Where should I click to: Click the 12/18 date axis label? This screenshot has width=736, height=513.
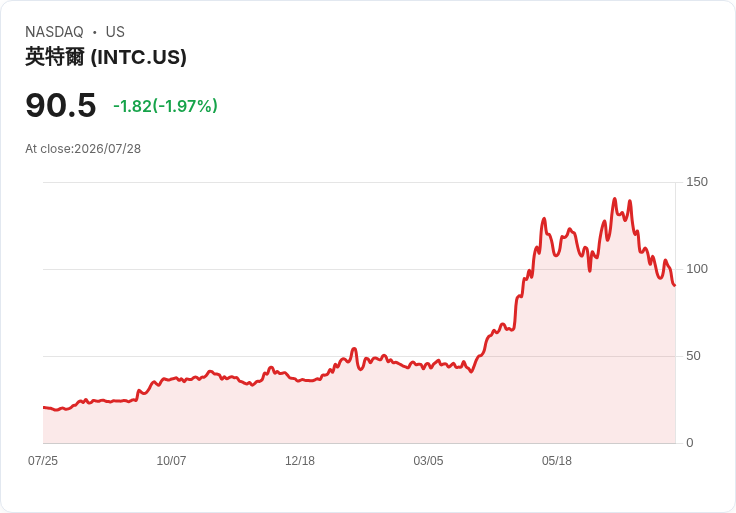coord(300,460)
